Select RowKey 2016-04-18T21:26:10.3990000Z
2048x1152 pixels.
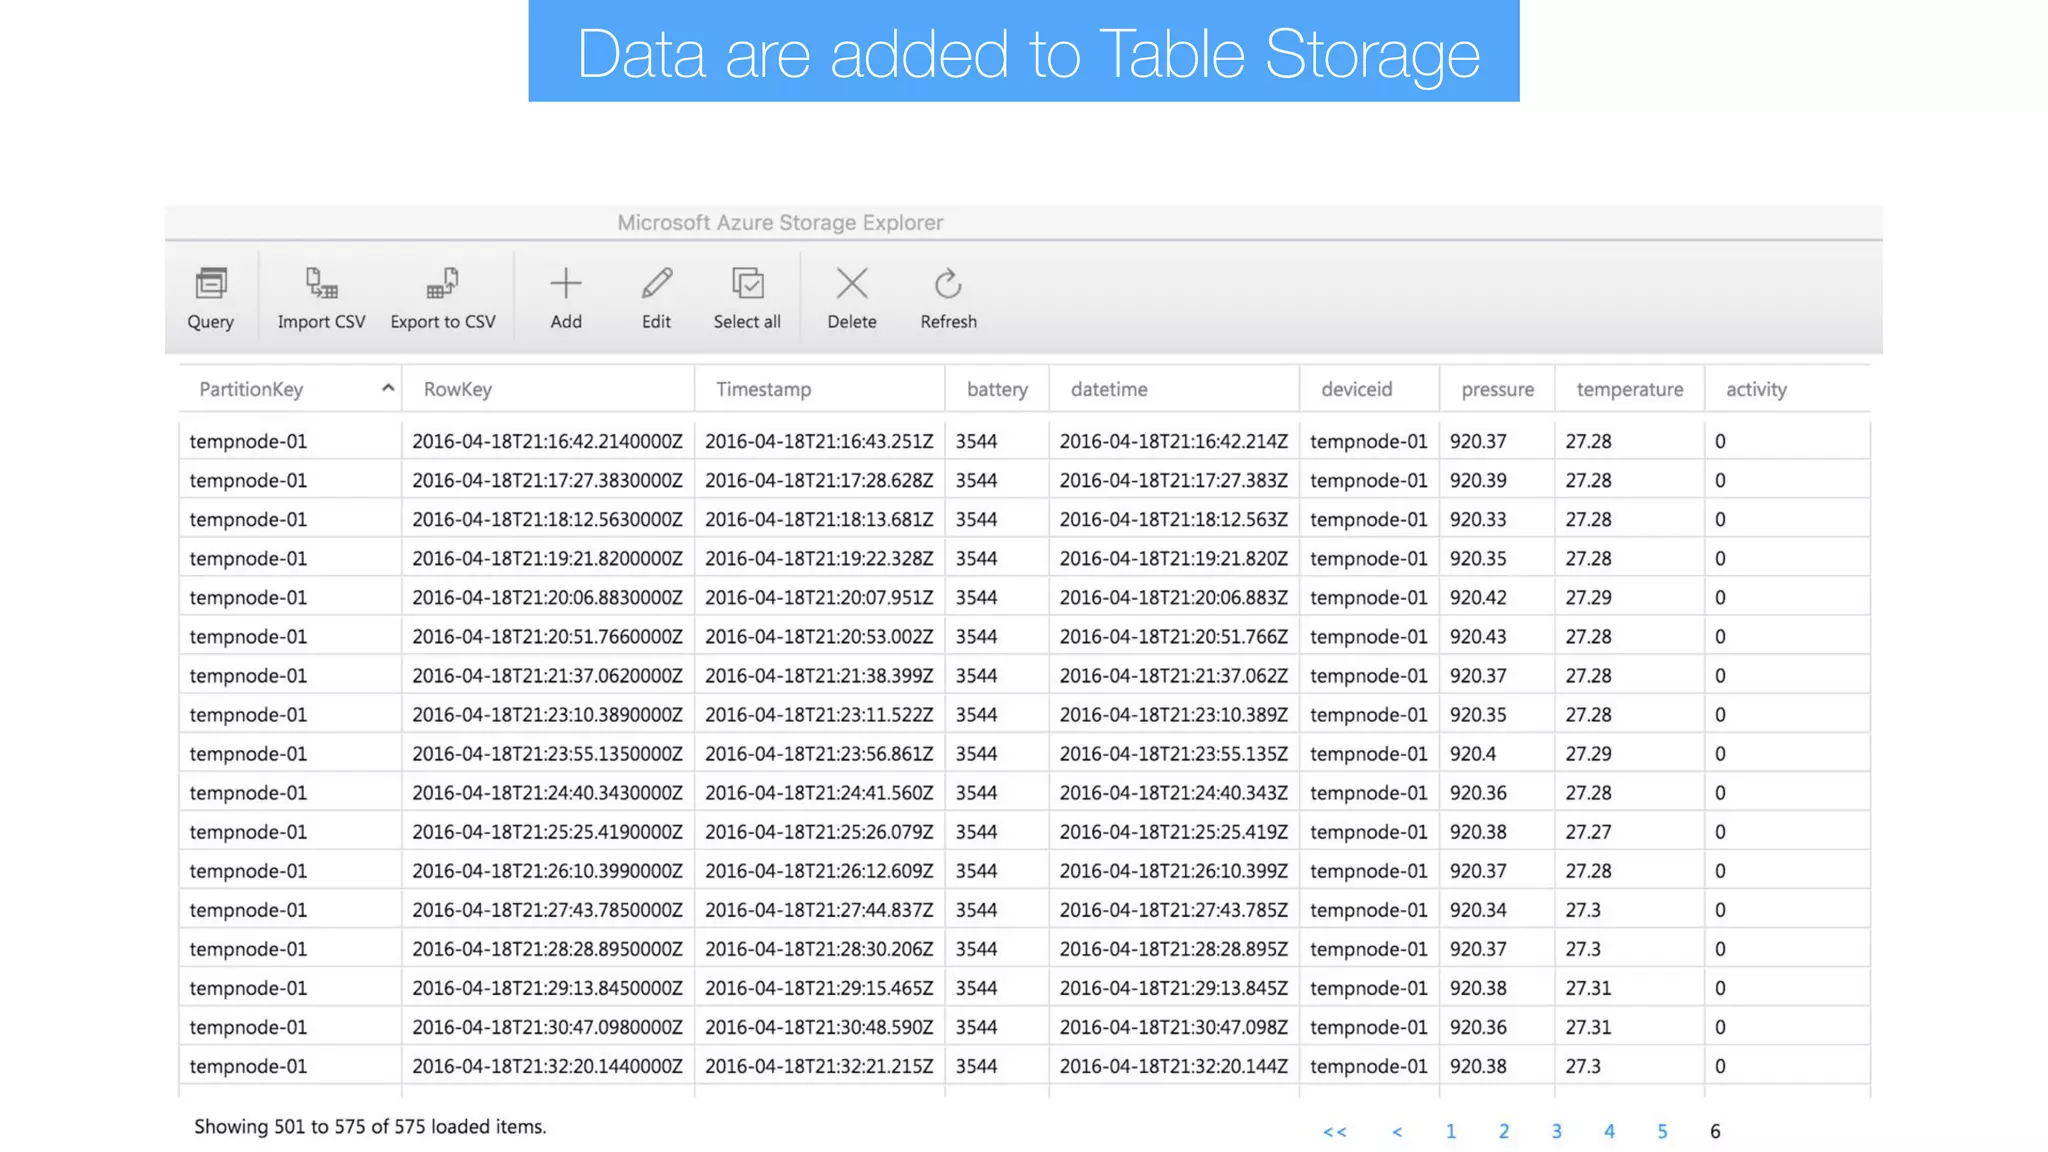point(547,871)
